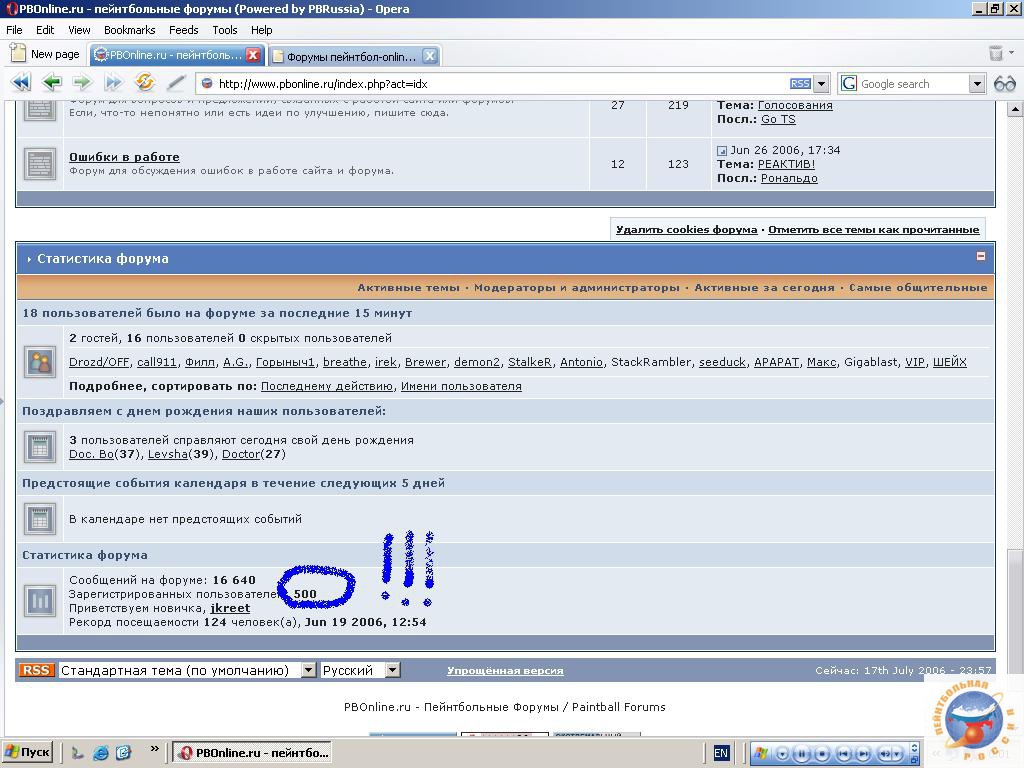Image resolution: width=1024 pixels, height=768 pixels.
Task: Click inside the URL address field
Action: point(500,84)
